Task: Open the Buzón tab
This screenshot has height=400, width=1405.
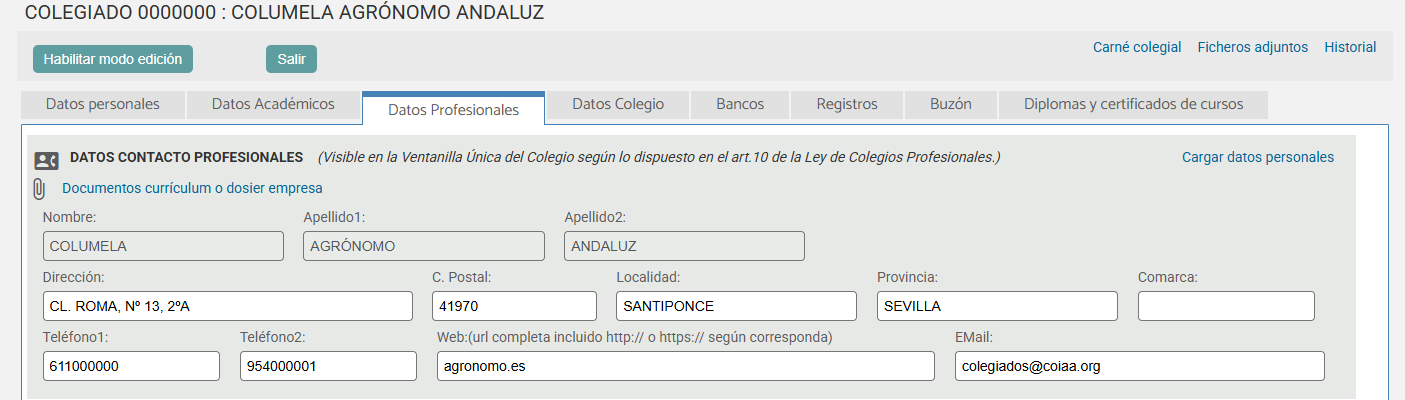Action: [950, 104]
